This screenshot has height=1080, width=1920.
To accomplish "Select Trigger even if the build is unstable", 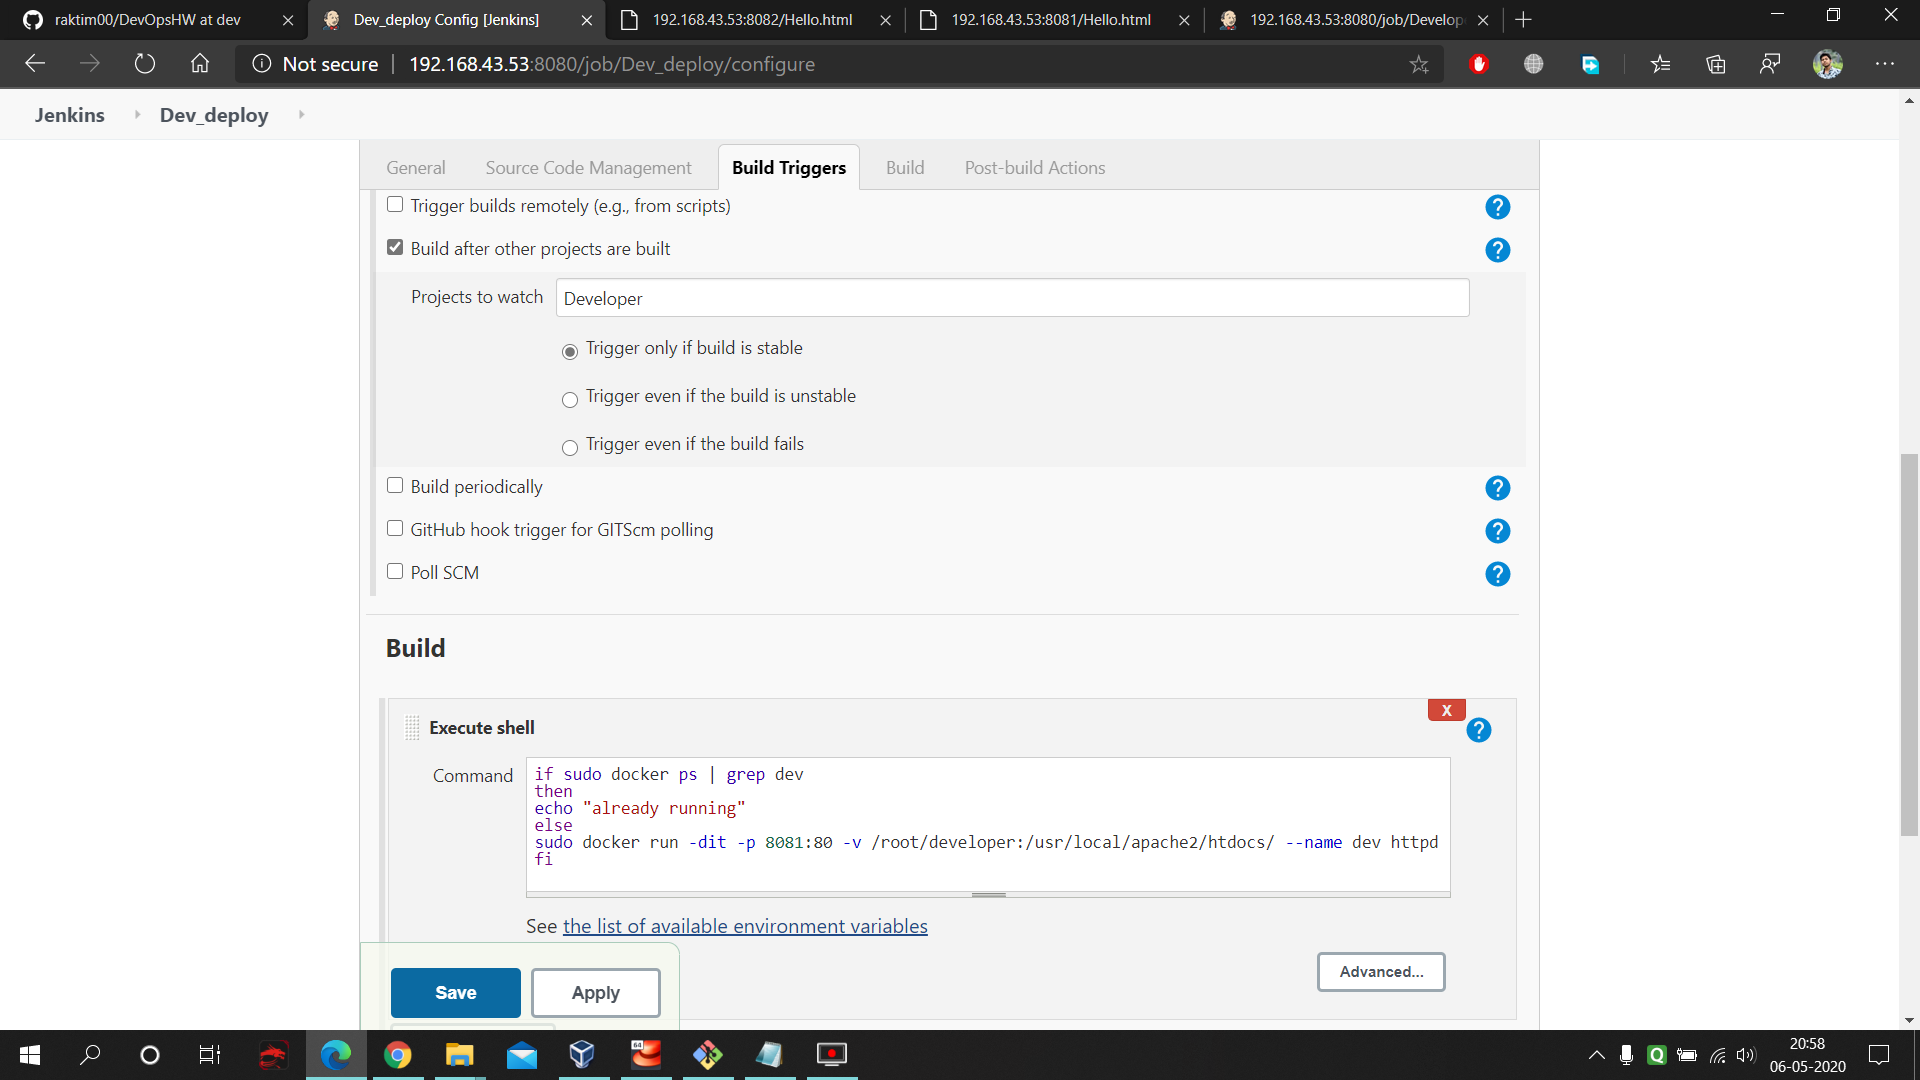I will coord(570,398).
